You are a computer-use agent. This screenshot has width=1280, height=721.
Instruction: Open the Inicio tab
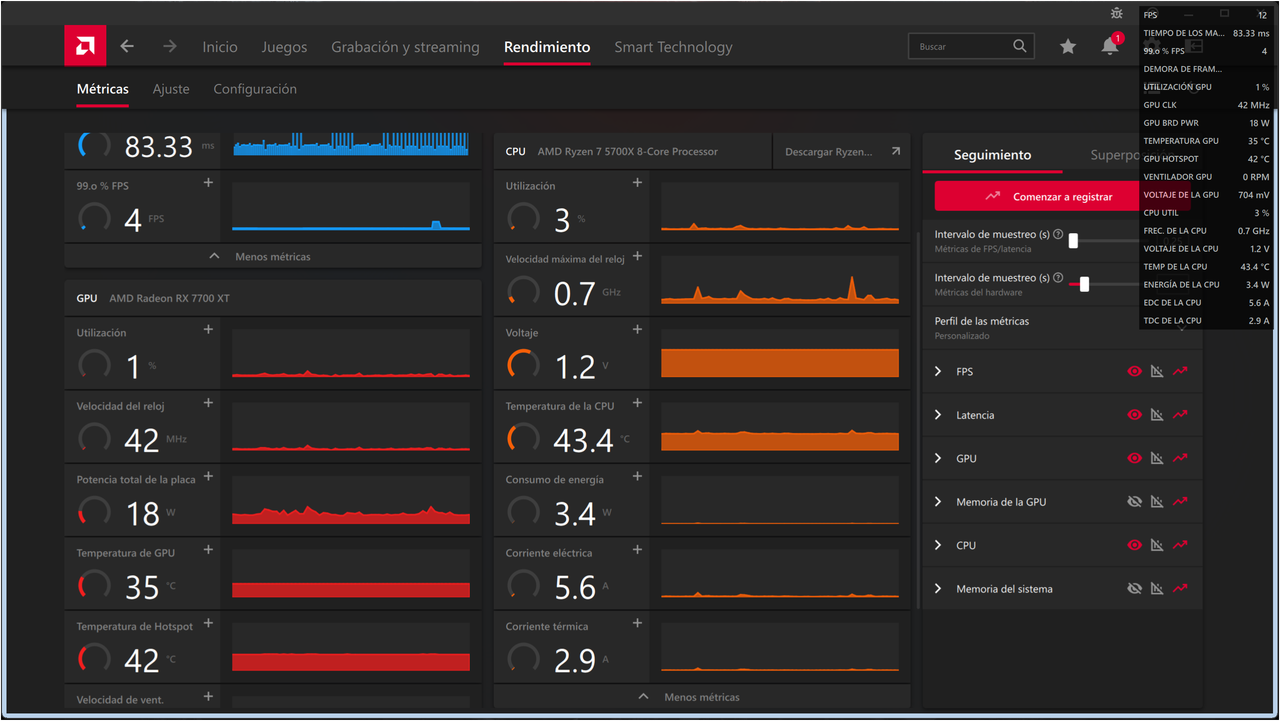(220, 47)
